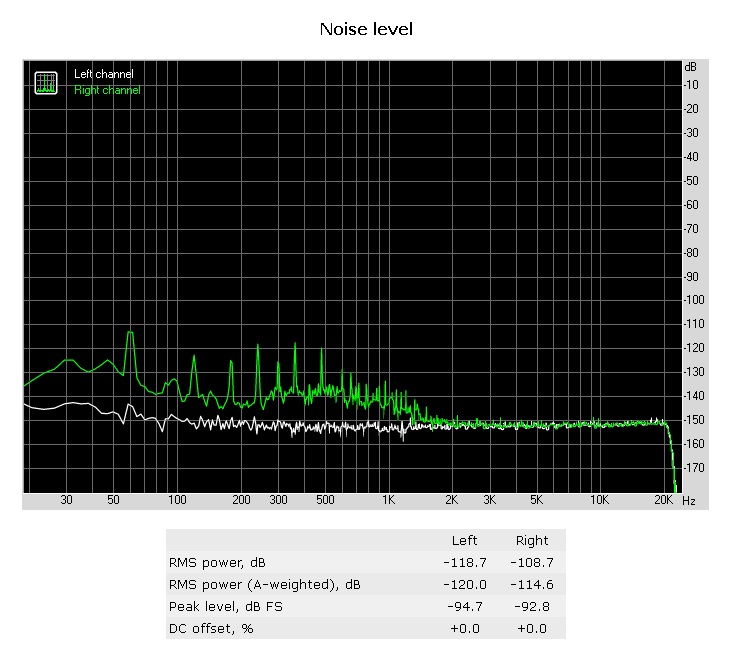Viewport: 738px width, 666px height.
Task: Click the spectrum graph icon in chart corner
Action: [x=46, y=83]
